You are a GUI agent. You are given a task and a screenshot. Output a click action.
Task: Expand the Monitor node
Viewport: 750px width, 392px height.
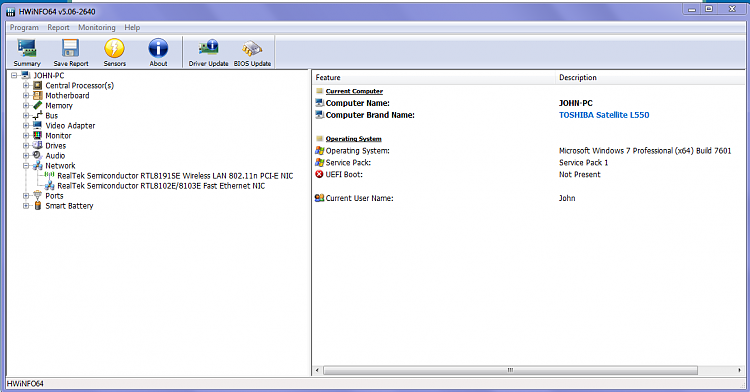26,136
